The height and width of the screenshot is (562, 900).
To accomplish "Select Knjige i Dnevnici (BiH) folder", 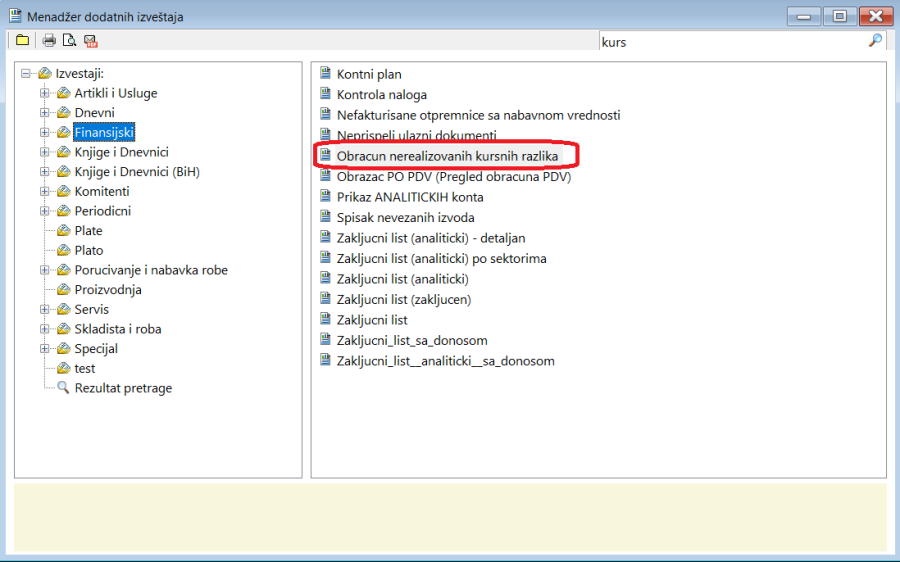I will pos(137,172).
